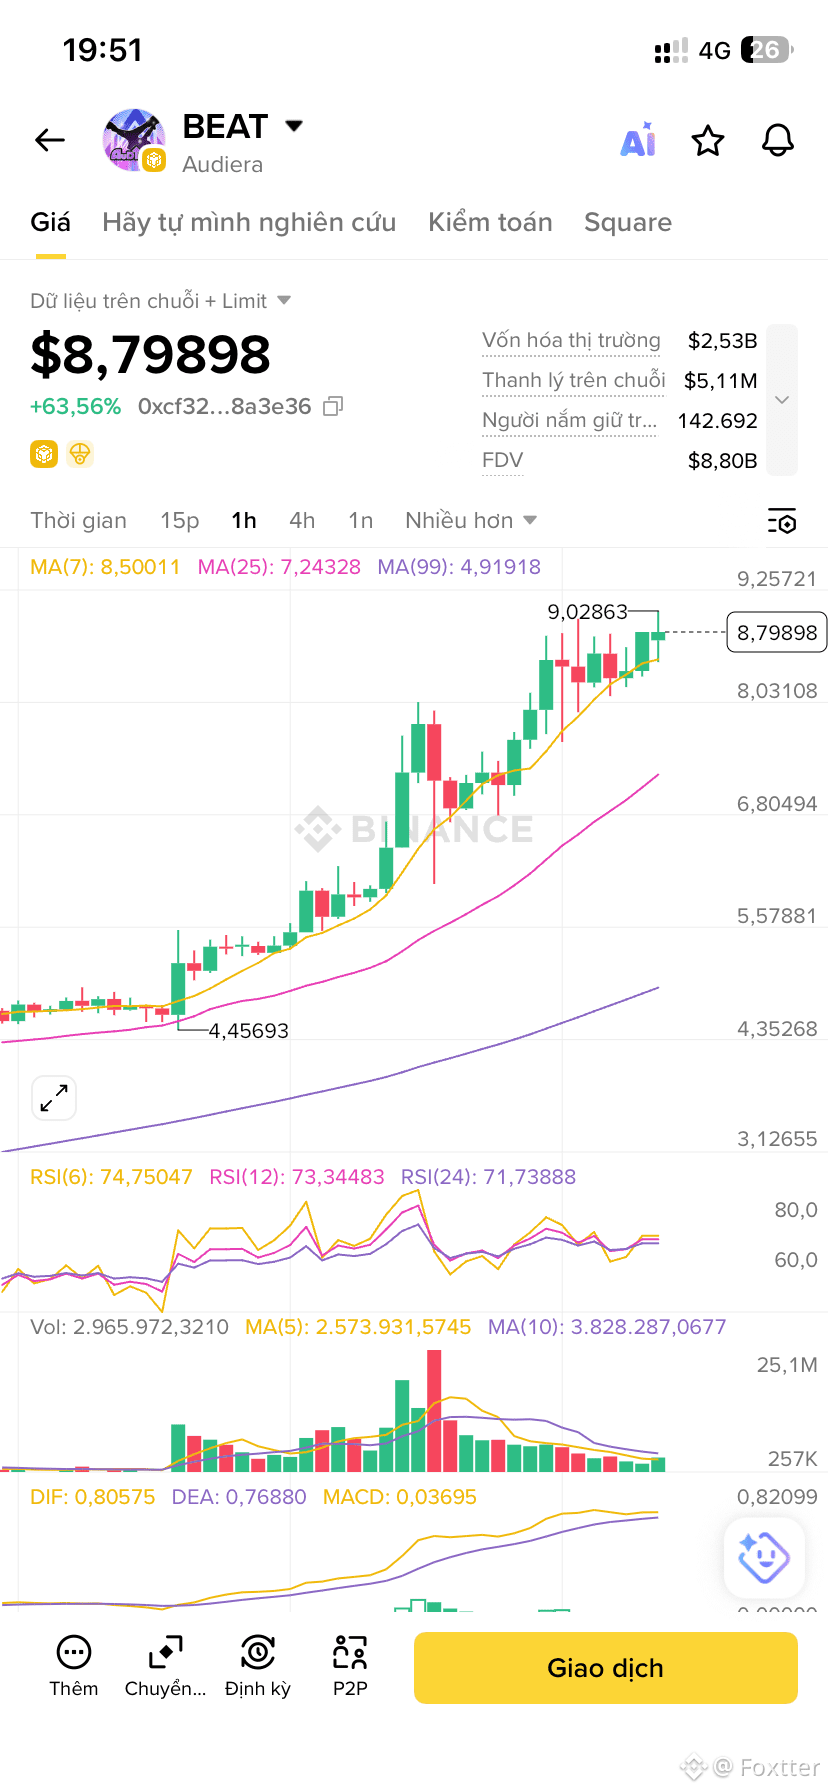The width and height of the screenshot is (828, 1792).
Task: Choose the 1h timeframe
Action: (244, 520)
